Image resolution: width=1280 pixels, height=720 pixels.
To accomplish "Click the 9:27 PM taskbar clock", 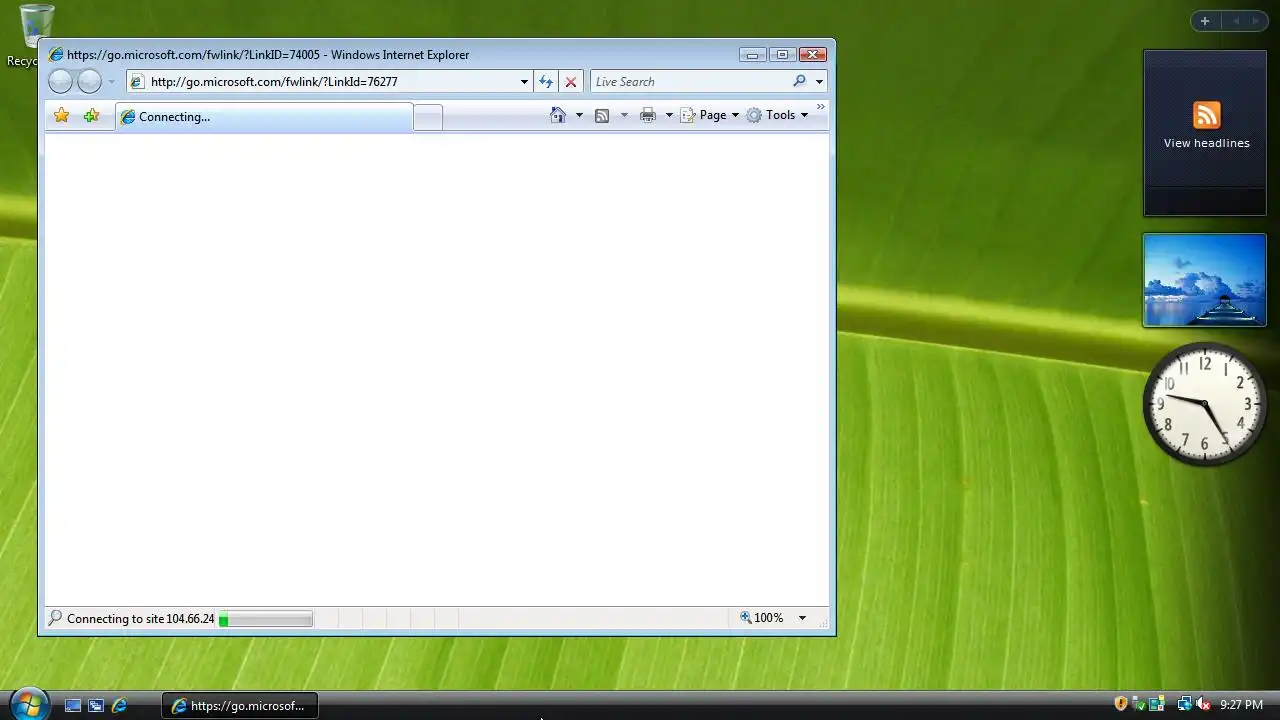I will pos(1241,705).
